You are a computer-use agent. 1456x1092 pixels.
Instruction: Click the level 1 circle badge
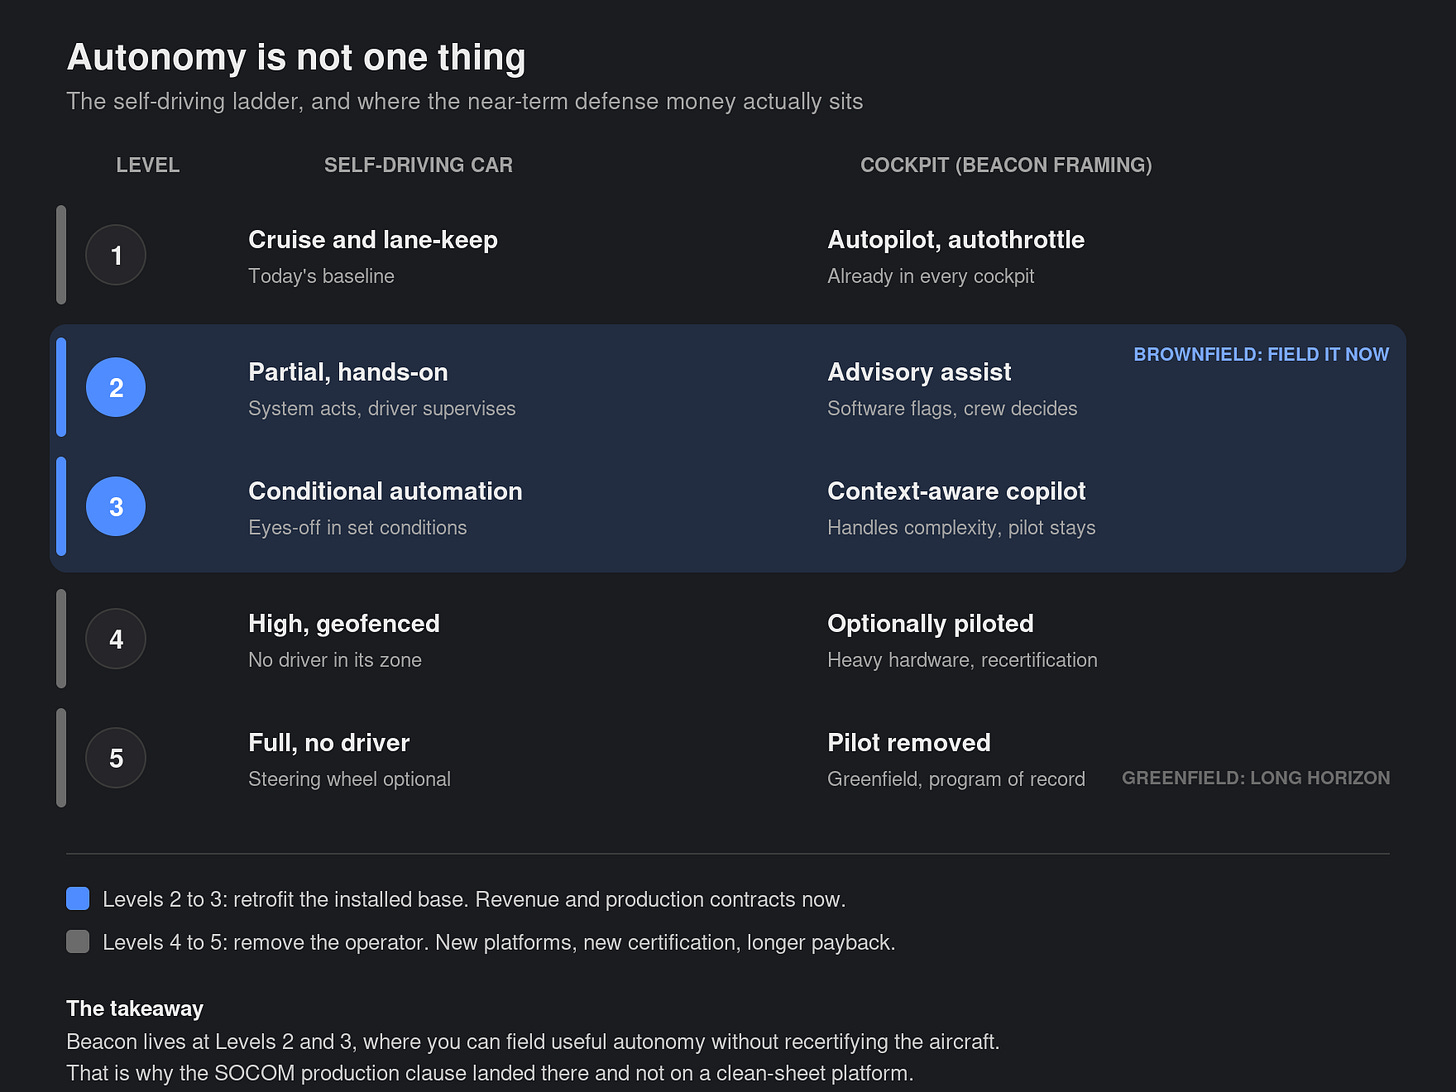(x=116, y=255)
